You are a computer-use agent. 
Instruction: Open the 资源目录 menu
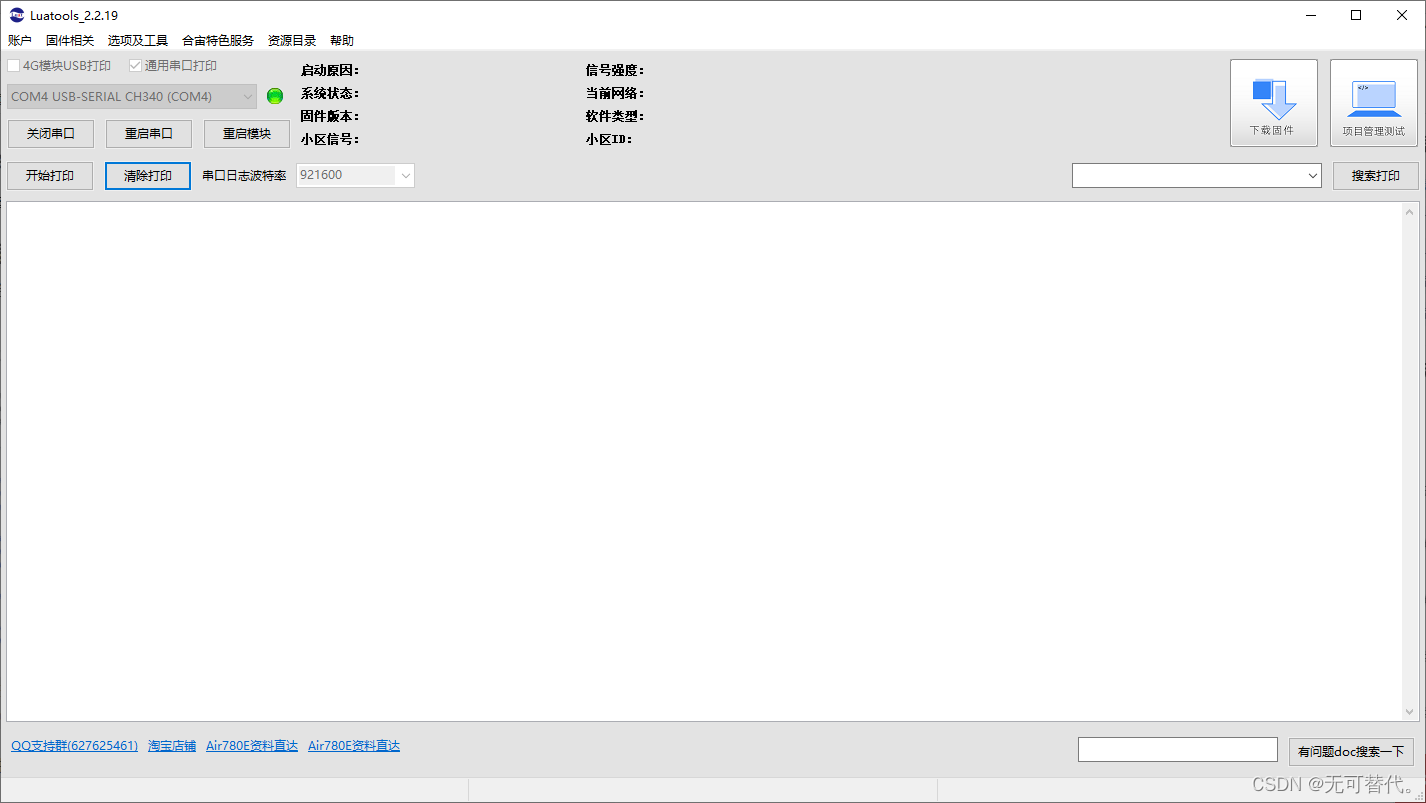point(292,41)
